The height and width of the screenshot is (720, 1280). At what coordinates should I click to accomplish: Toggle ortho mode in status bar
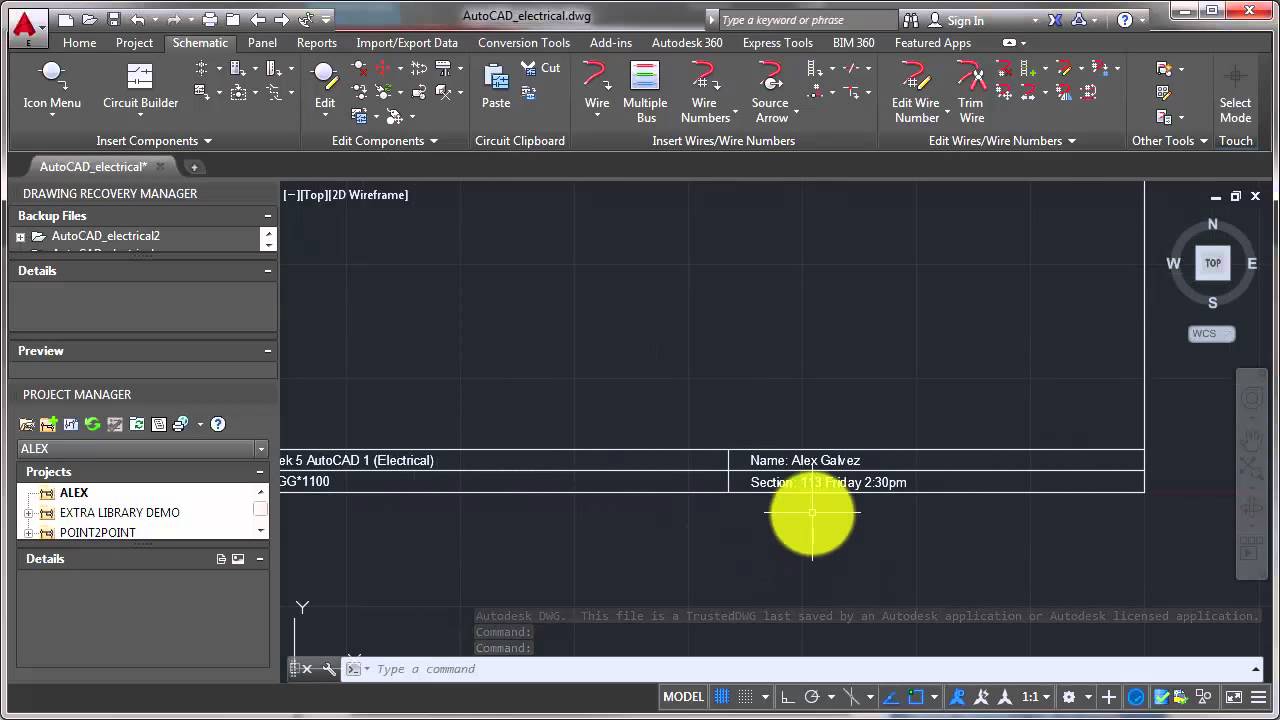point(788,697)
